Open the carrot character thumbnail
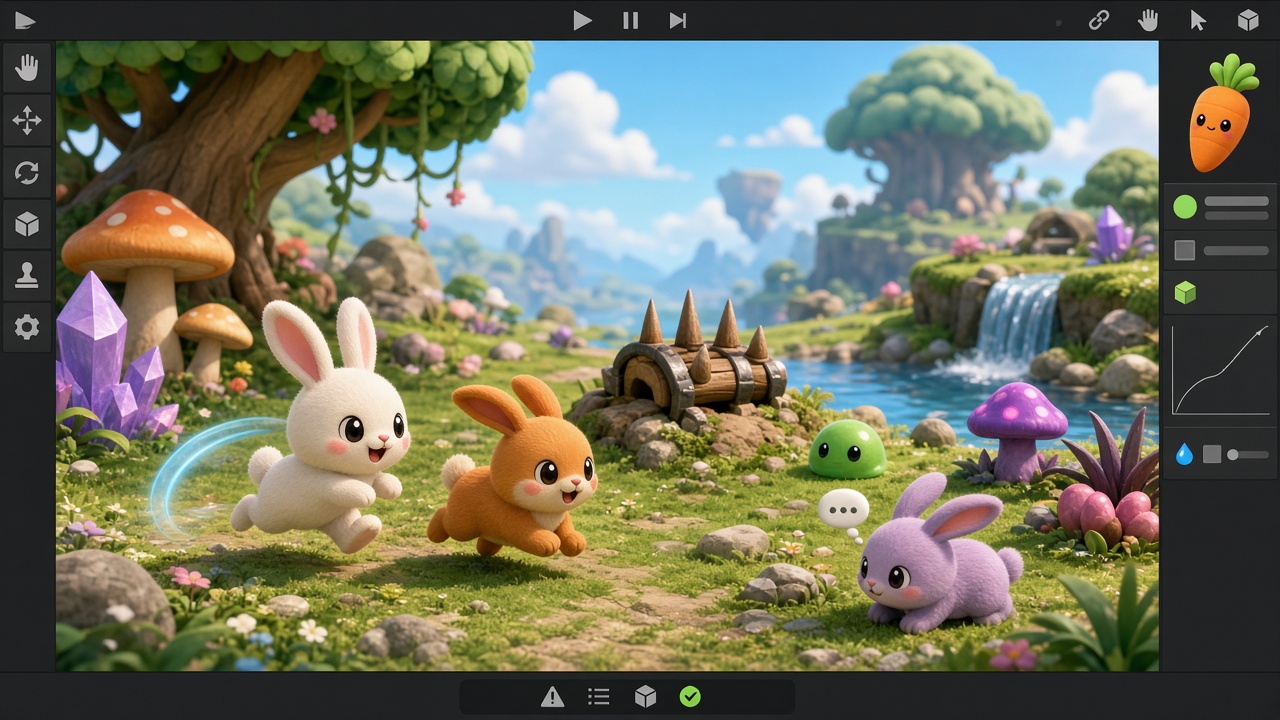The height and width of the screenshot is (720, 1280). tap(1222, 113)
